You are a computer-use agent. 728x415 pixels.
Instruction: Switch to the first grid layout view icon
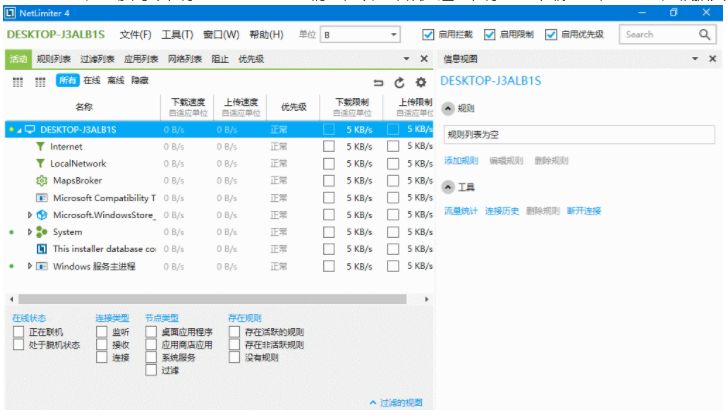tap(18, 83)
